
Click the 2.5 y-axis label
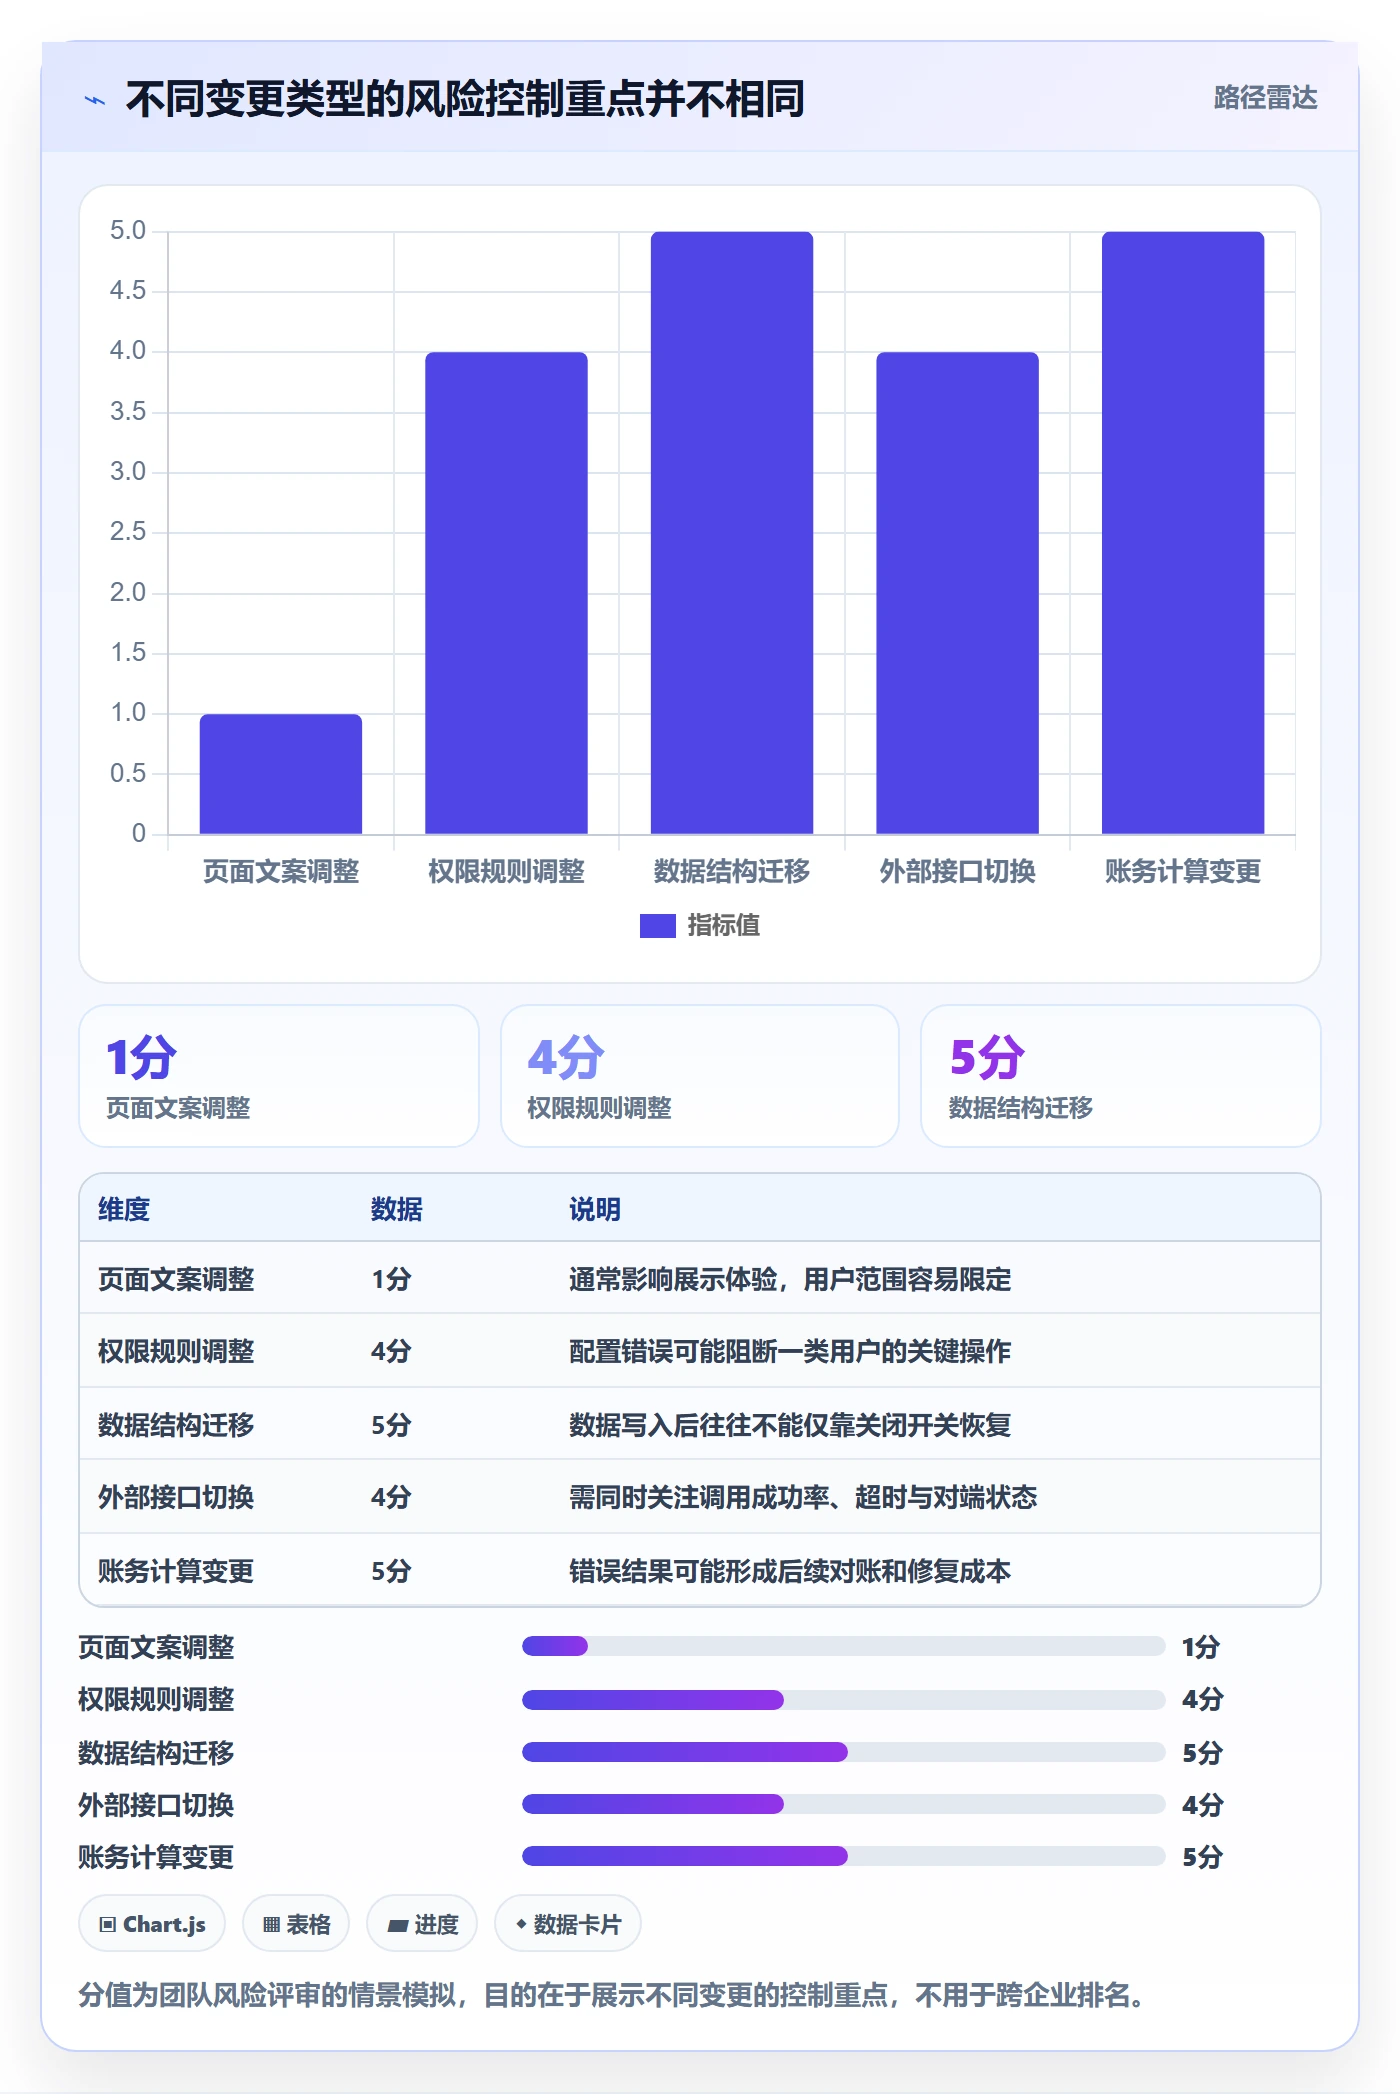pyautogui.click(x=128, y=532)
